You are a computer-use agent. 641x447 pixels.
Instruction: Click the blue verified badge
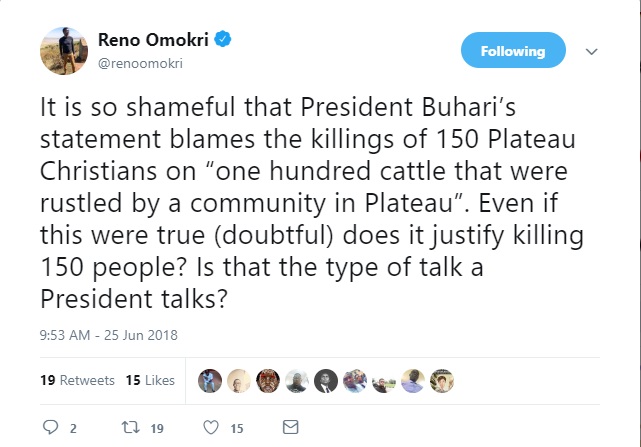click(226, 40)
